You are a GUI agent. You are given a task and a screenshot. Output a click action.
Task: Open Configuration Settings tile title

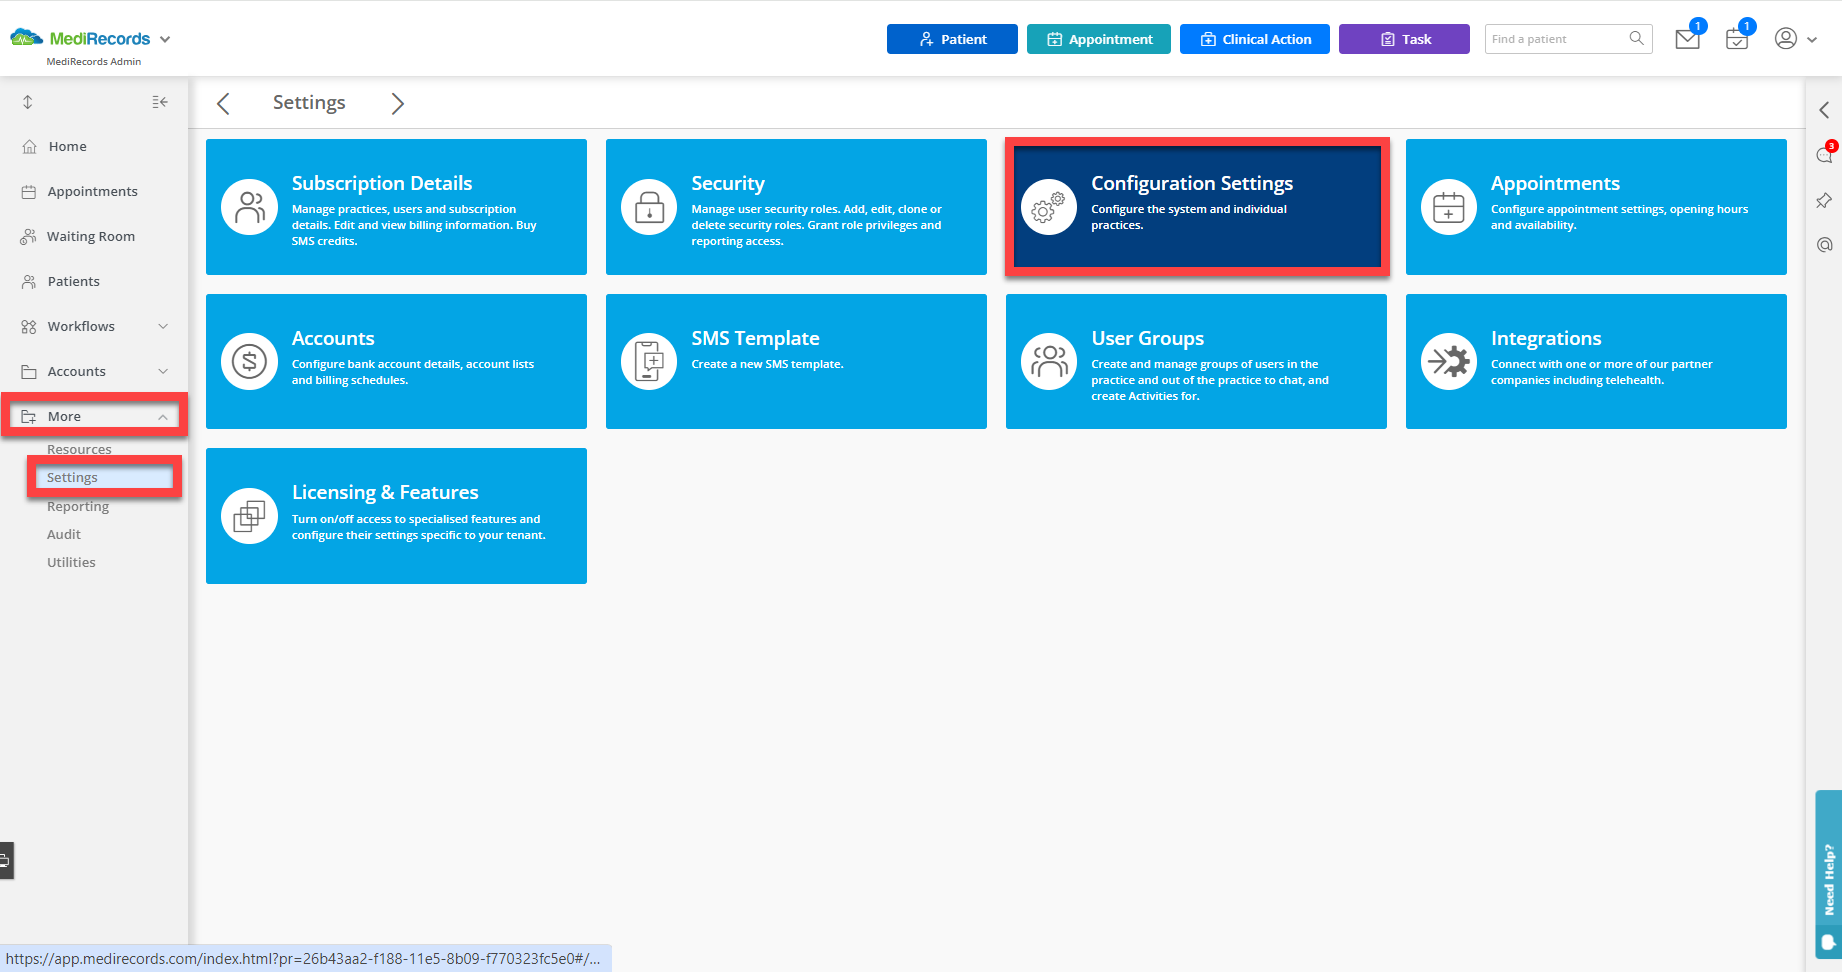pyautogui.click(x=1192, y=183)
